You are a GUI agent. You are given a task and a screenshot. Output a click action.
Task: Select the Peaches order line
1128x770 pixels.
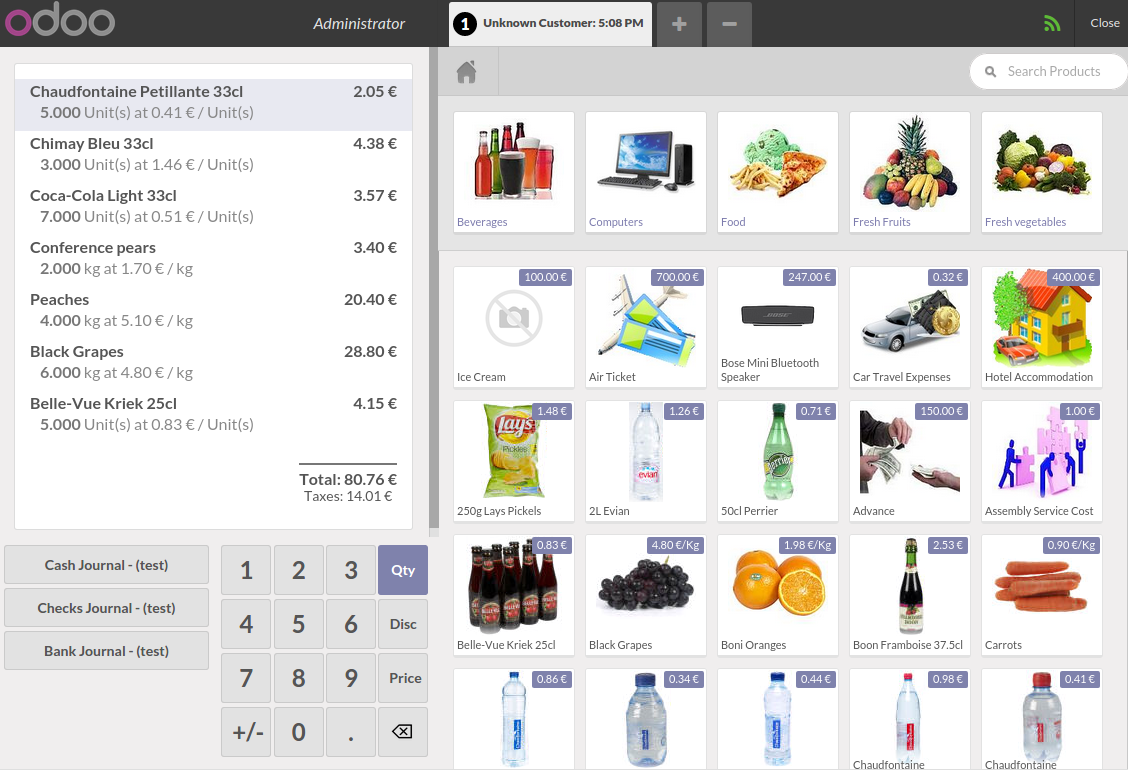pyautogui.click(x=213, y=310)
